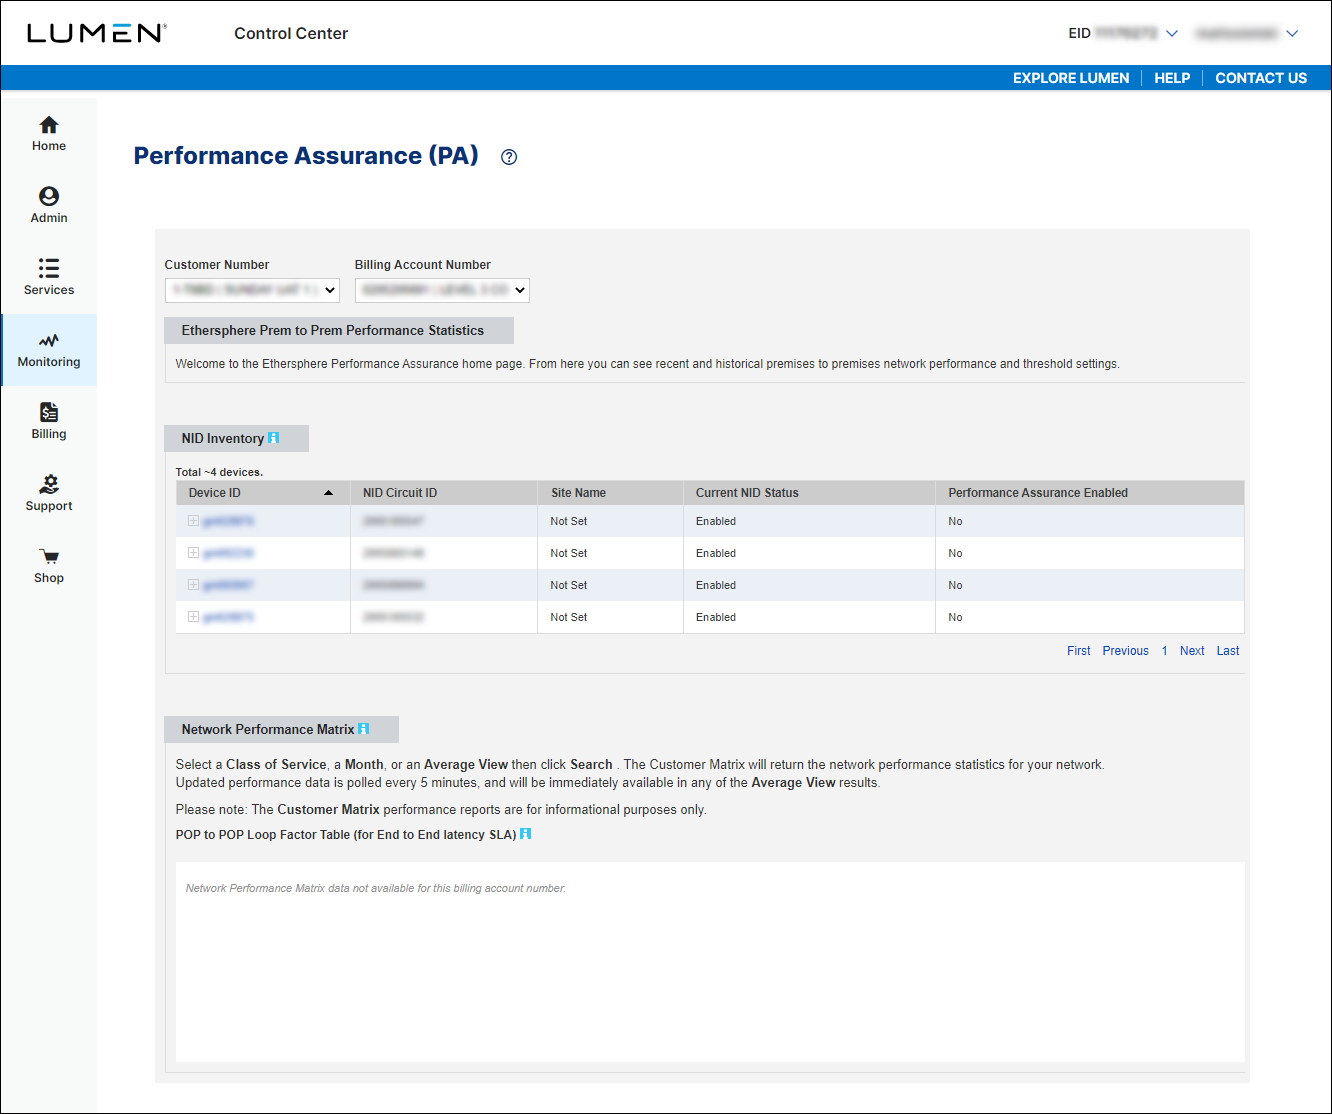The height and width of the screenshot is (1114, 1332).
Task: Go to Previous page of NID Inventory
Action: point(1126,651)
